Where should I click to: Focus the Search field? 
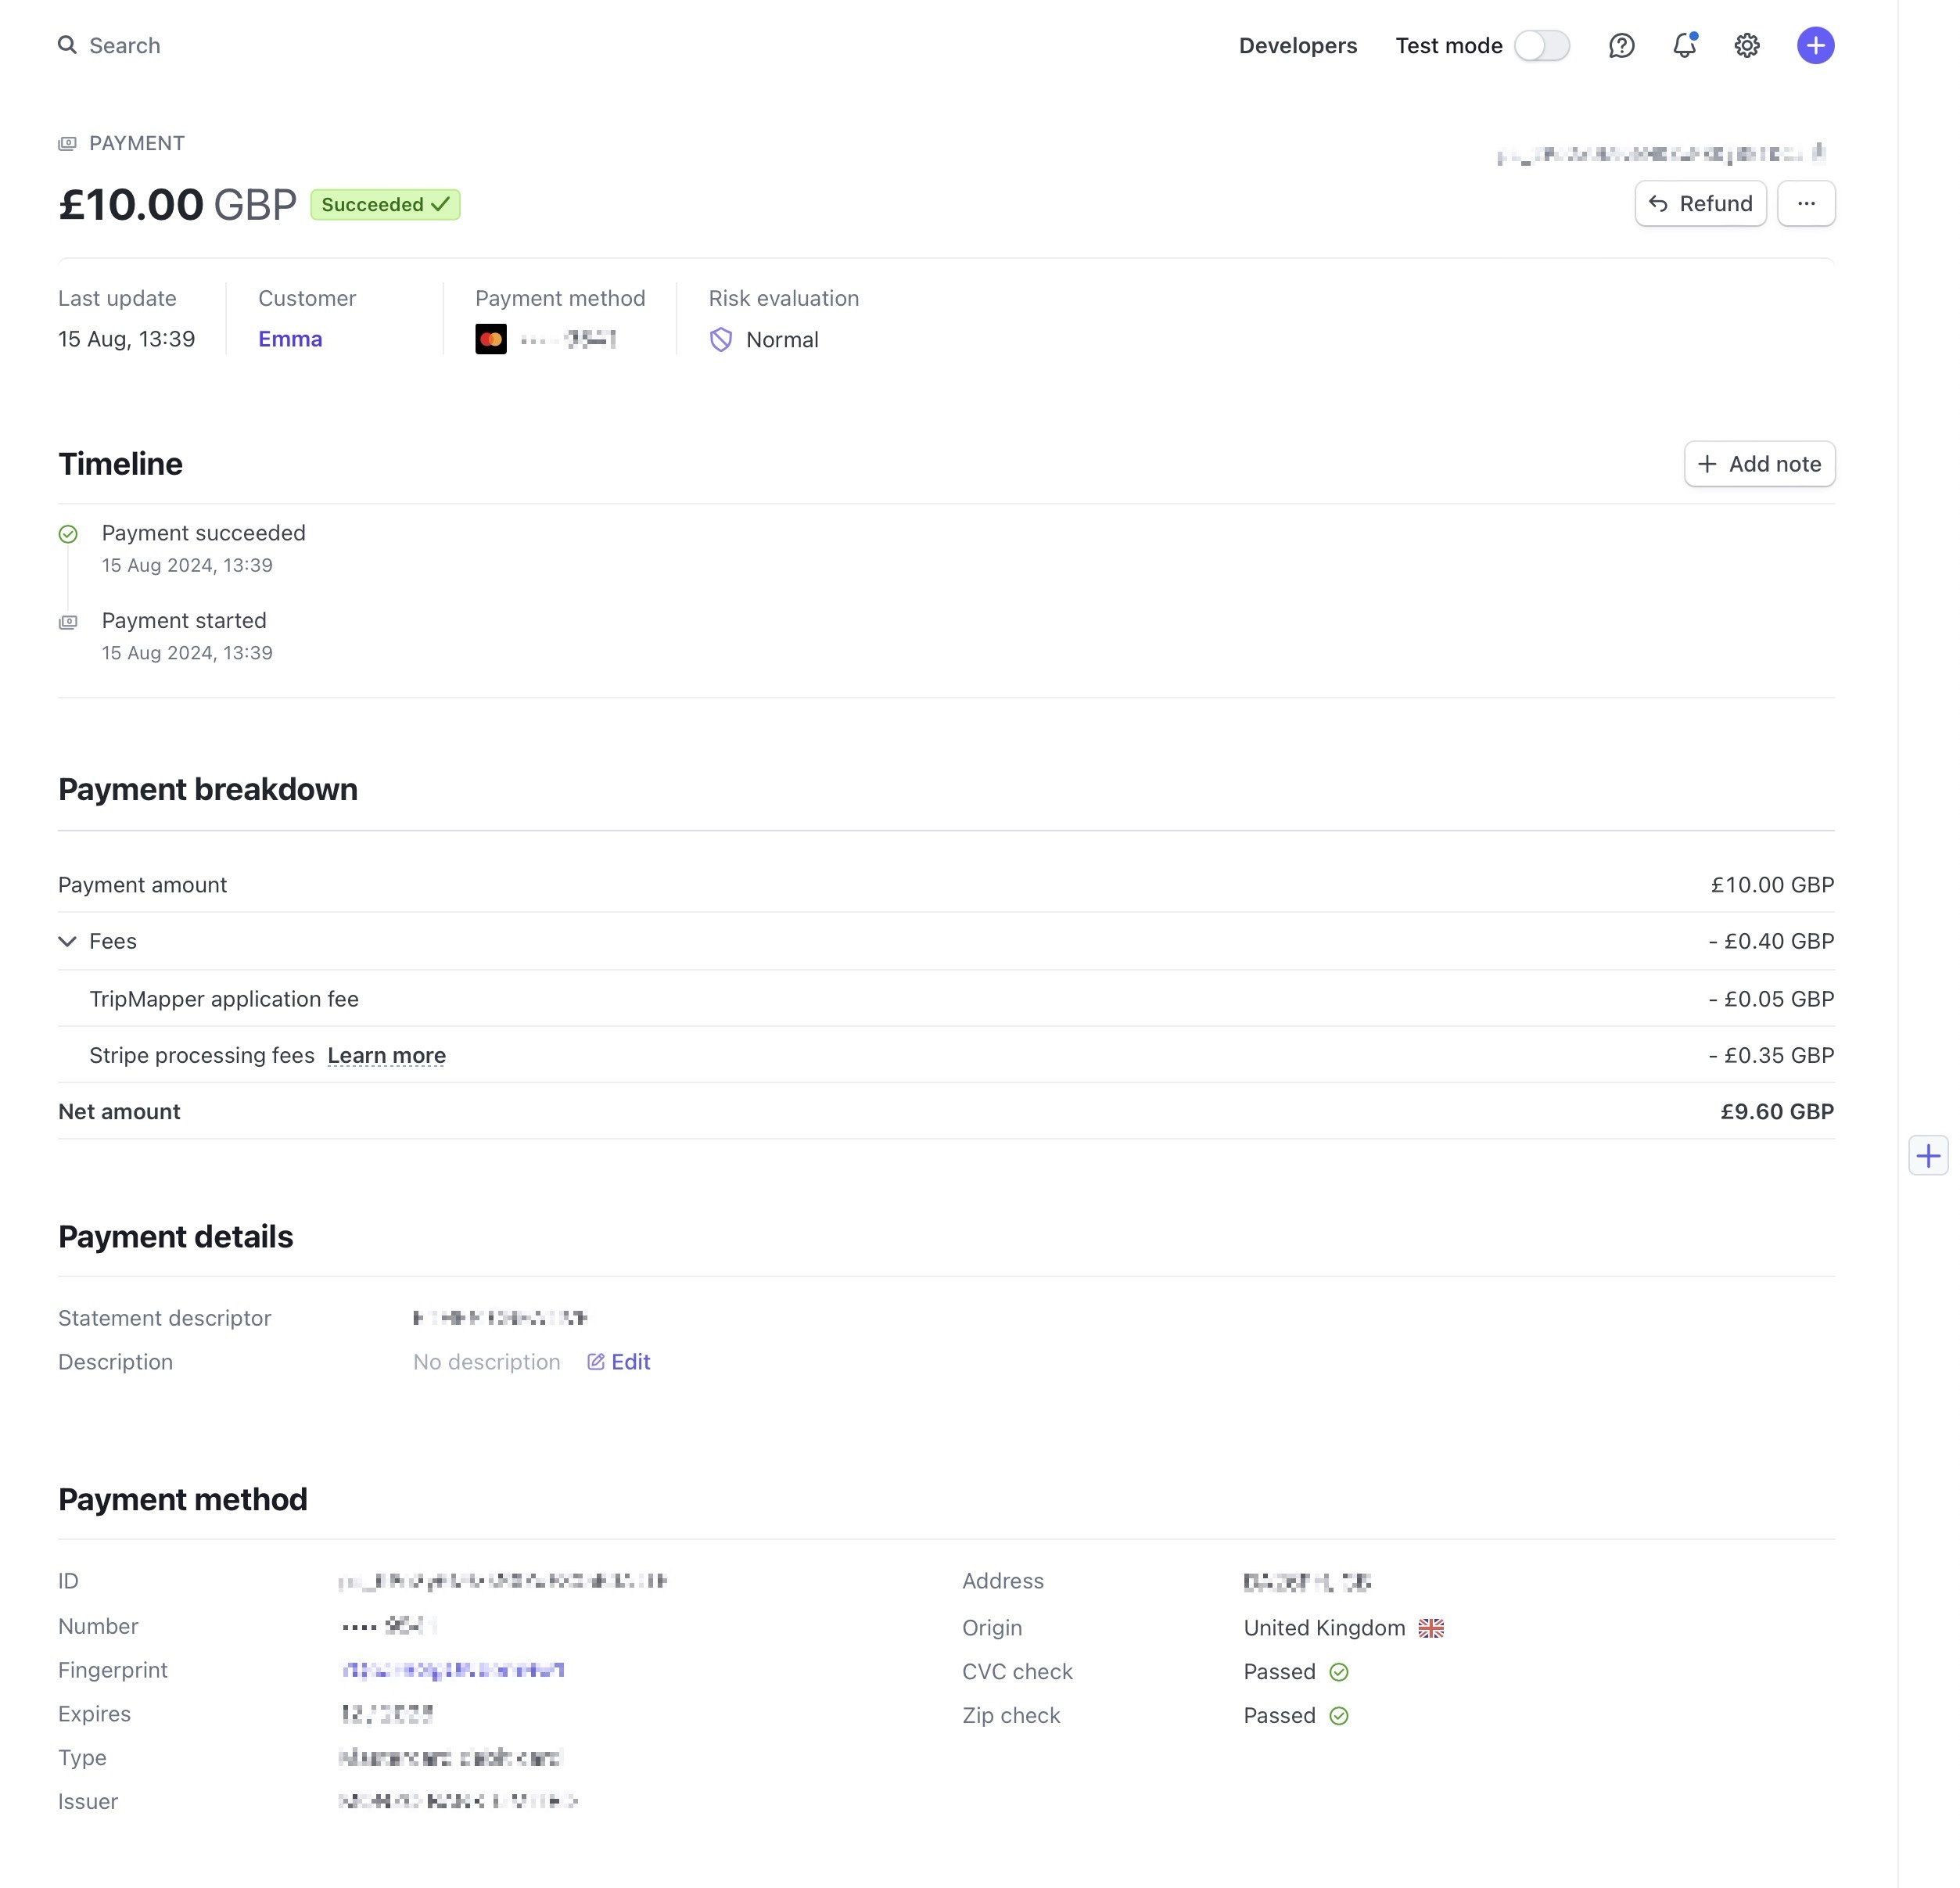124,45
